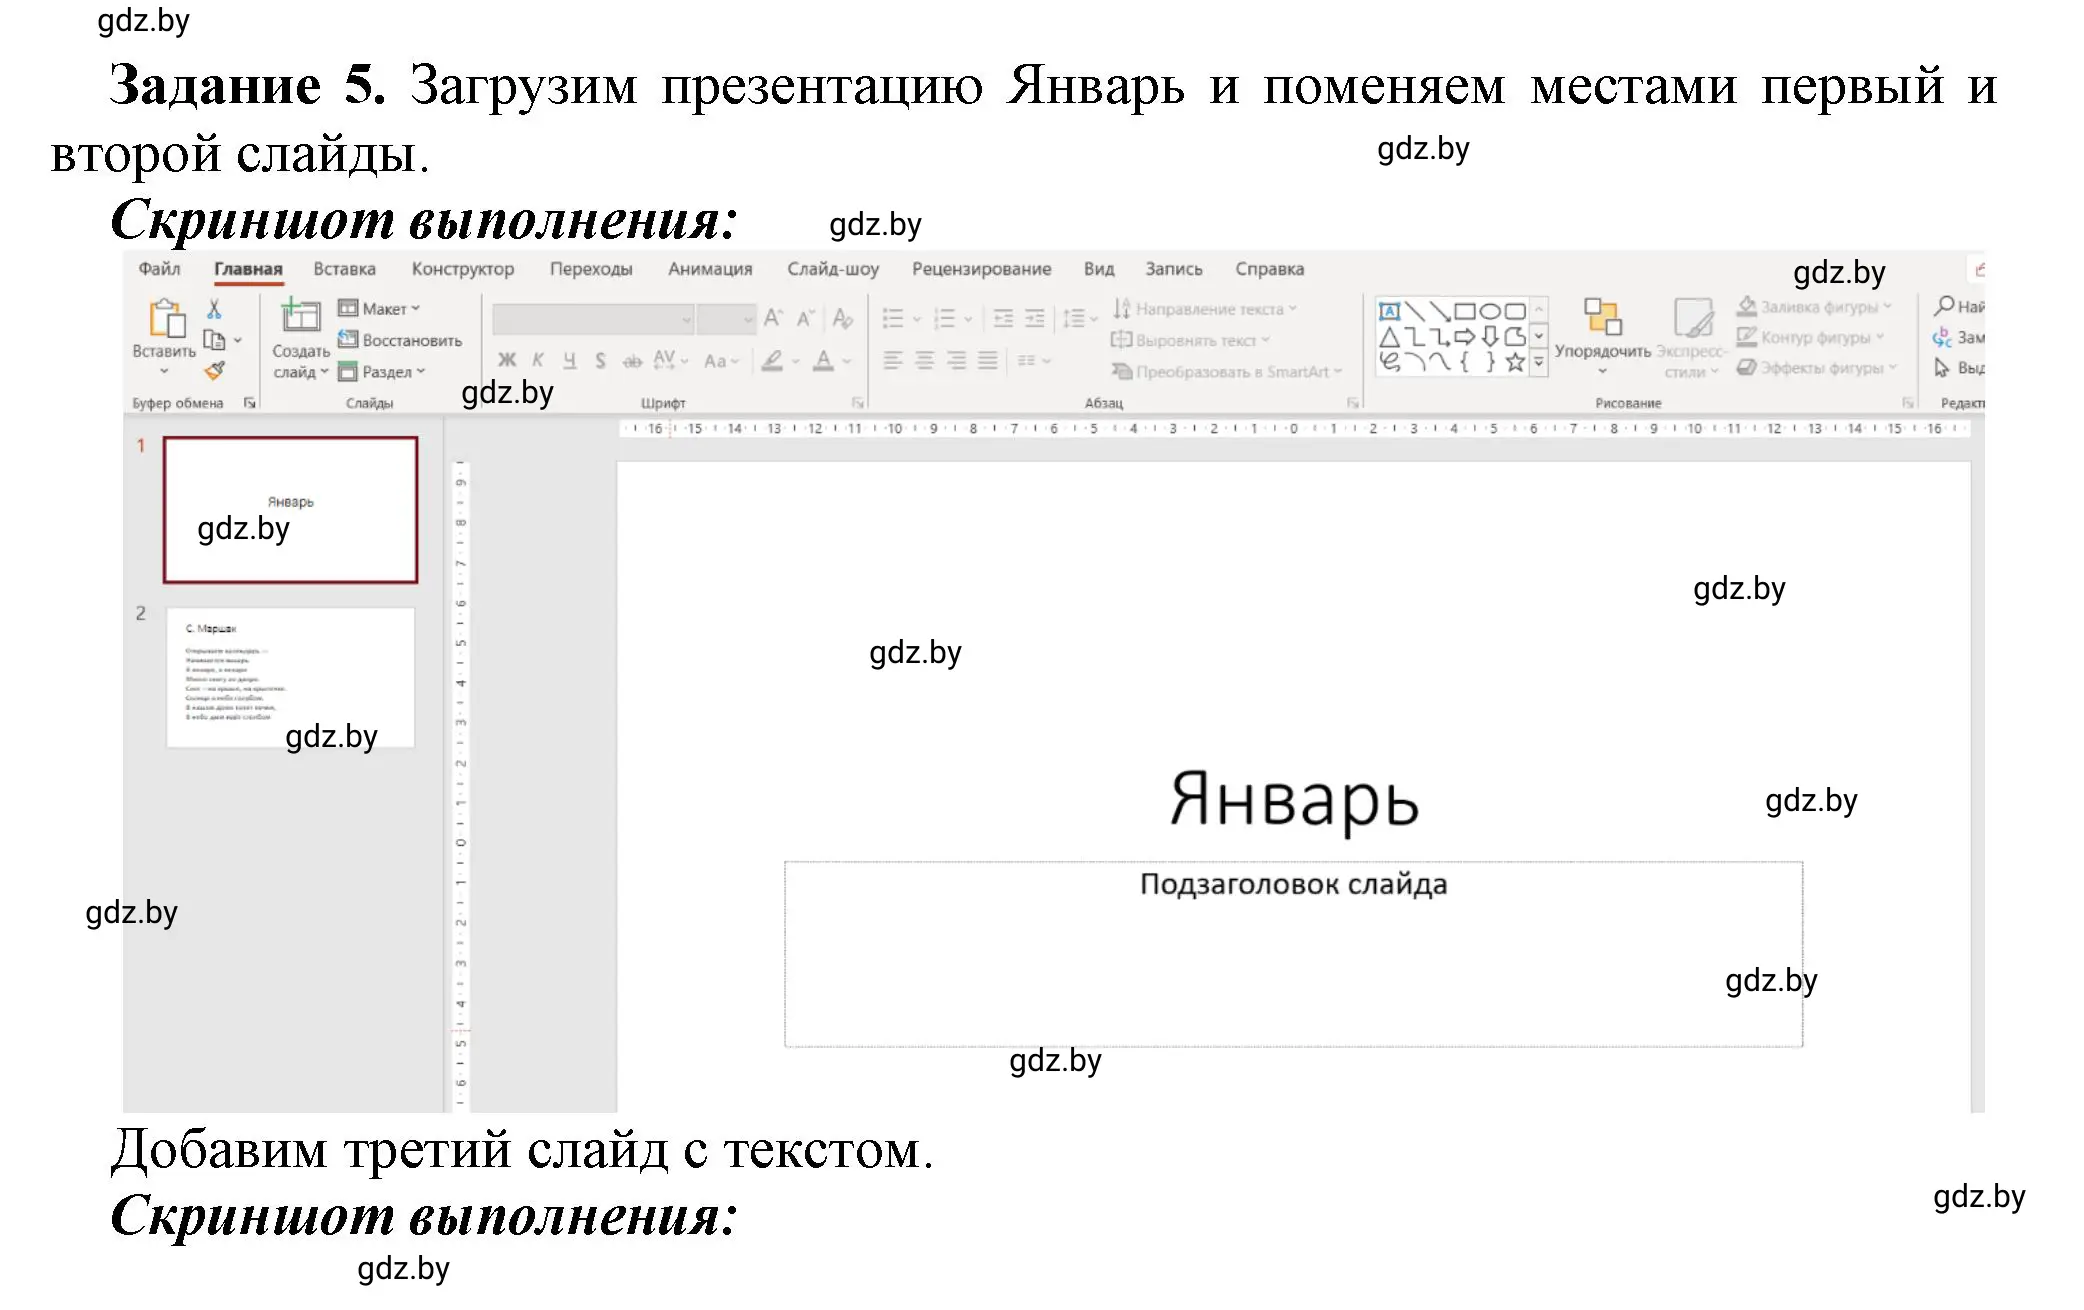
Task: Open the Aa change case dropdown
Action: [721, 361]
